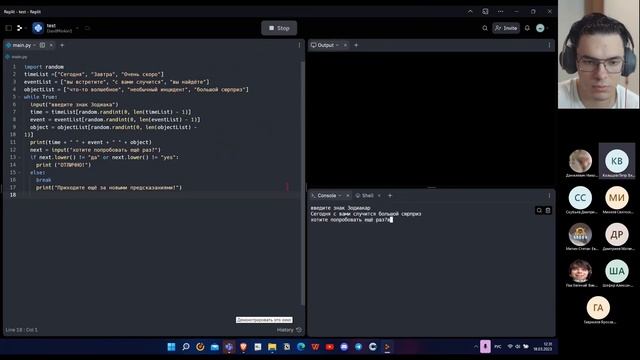Screen dimensions: 640x360
Task: Collapse the else block on line 15
Action: coord(19,172)
